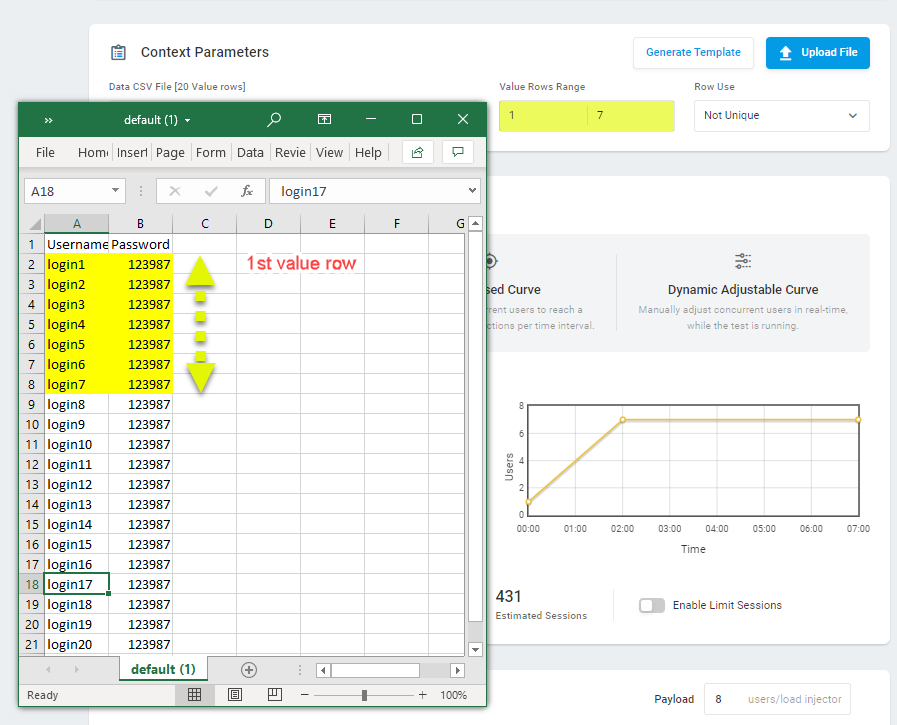Viewport: 897px width, 725px height.
Task: Click the zoom slider handle
Action: (x=364, y=695)
